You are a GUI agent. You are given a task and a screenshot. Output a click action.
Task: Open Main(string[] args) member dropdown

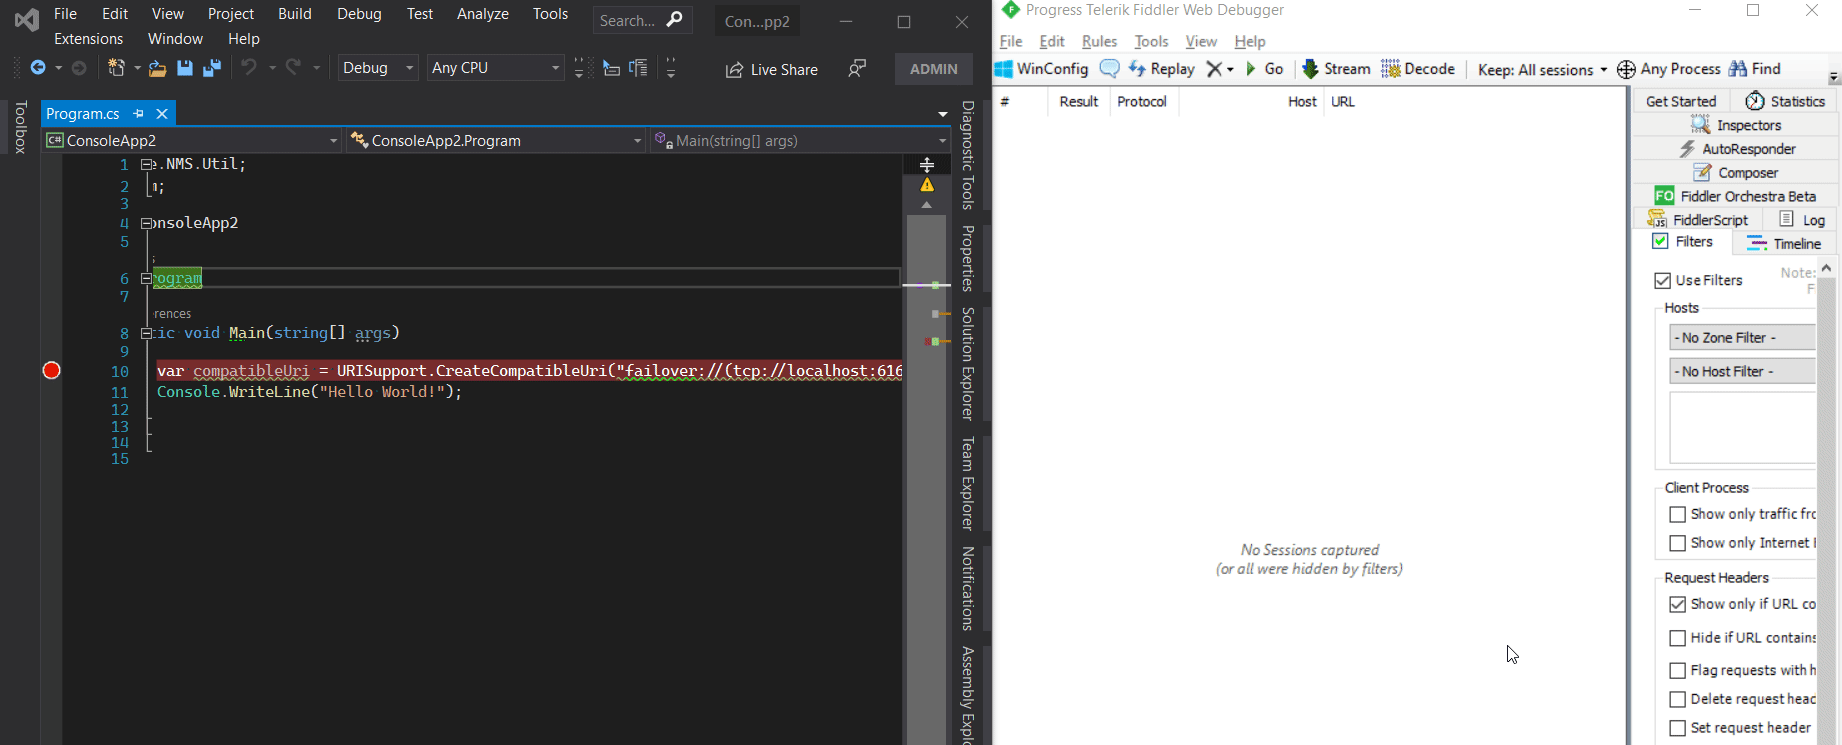click(799, 141)
